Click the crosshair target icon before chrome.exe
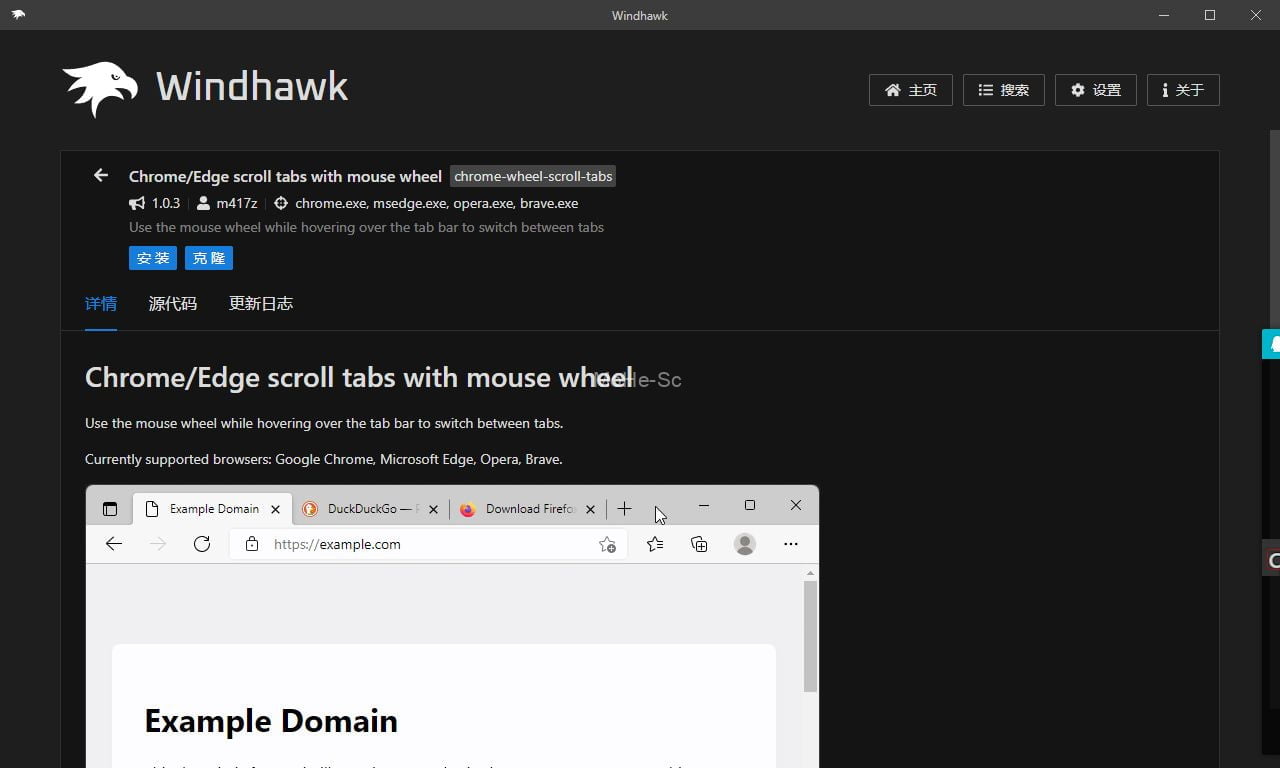The width and height of the screenshot is (1280, 768). pos(281,203)
